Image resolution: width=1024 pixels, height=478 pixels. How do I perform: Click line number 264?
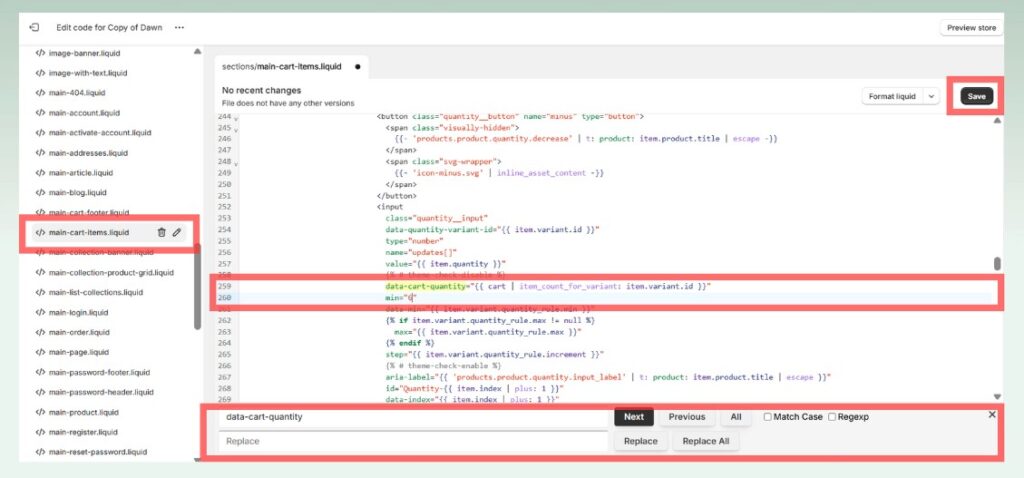[x=224, y=342]
